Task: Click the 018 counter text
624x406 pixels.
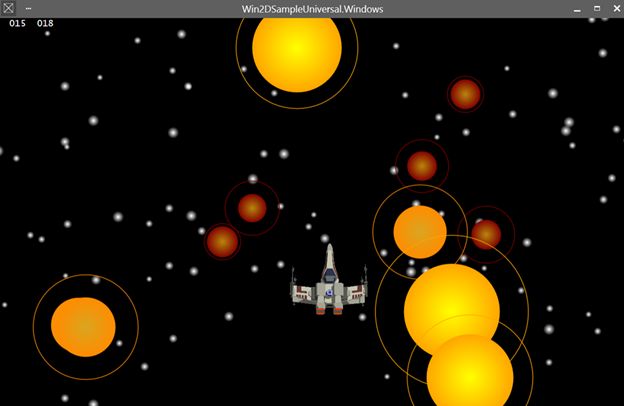Action: (x=45, y=23)
